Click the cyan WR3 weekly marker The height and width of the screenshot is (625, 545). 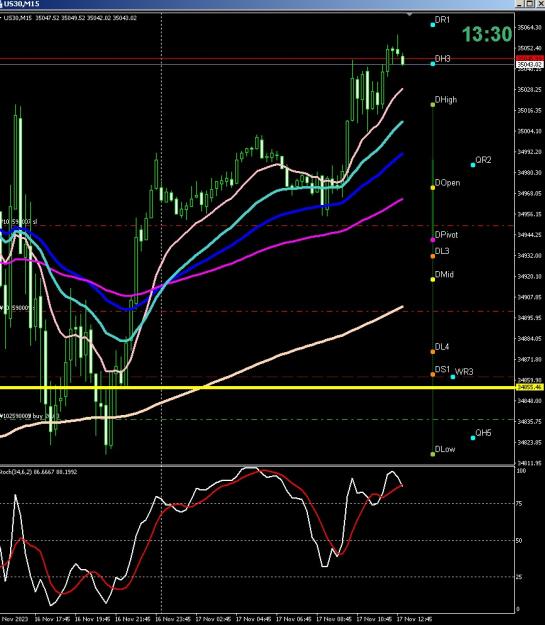point(453,377)
